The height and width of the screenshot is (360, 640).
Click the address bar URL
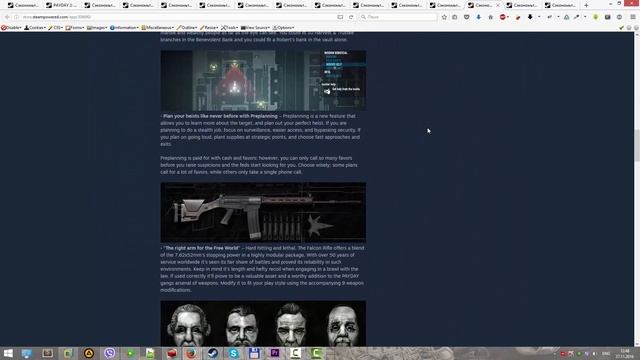tap(57, 17)
